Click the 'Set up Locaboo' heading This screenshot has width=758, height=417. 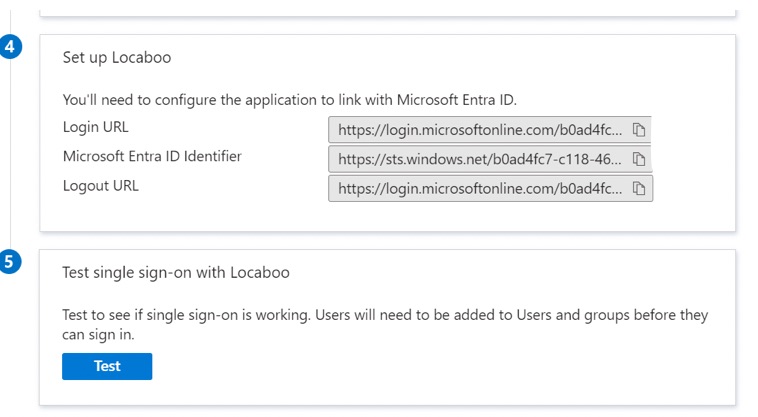[x=117, y=58]
